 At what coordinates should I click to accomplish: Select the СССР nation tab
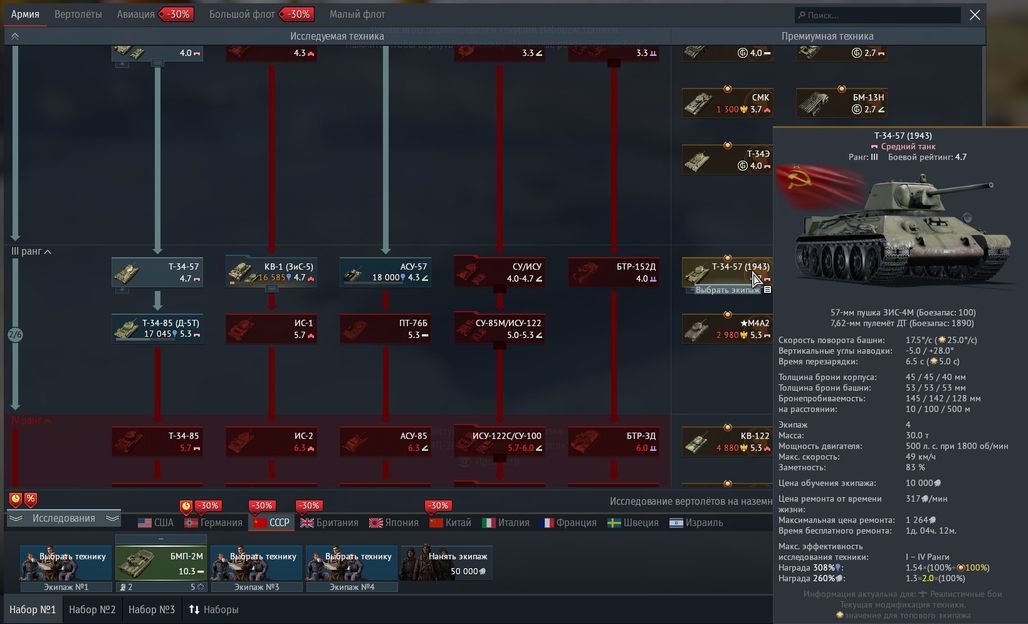pyautogui.click(x=272, y=522)
